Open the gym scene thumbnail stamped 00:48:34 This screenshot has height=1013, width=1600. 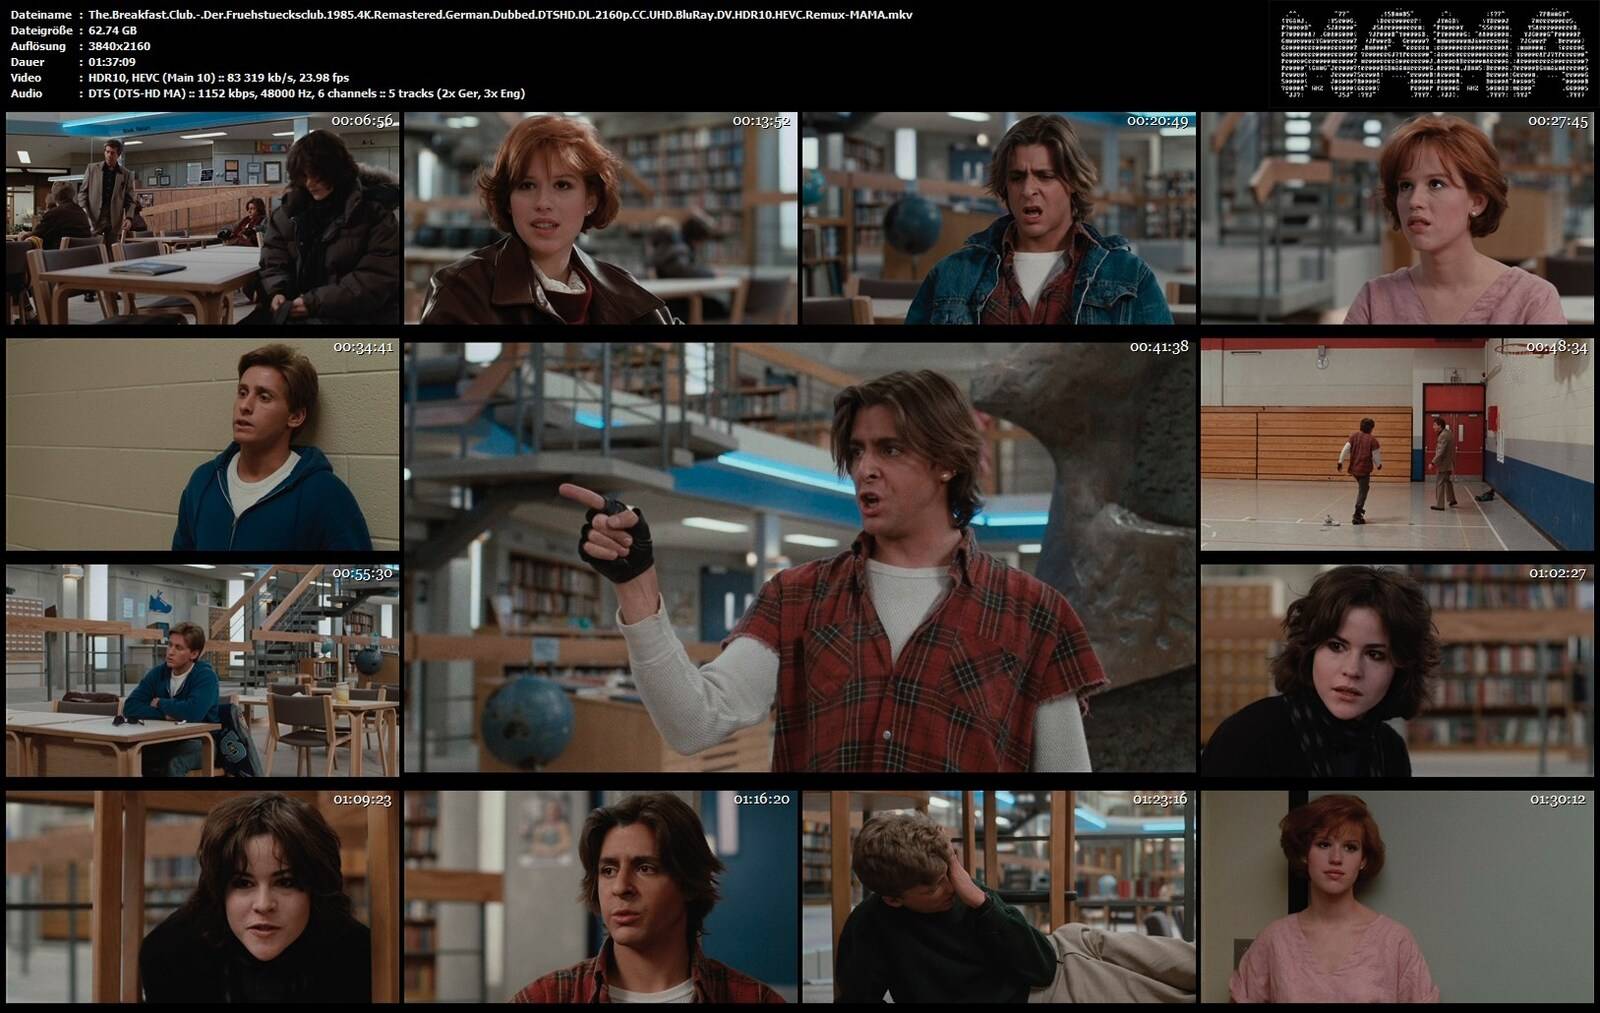[1397, 444]
